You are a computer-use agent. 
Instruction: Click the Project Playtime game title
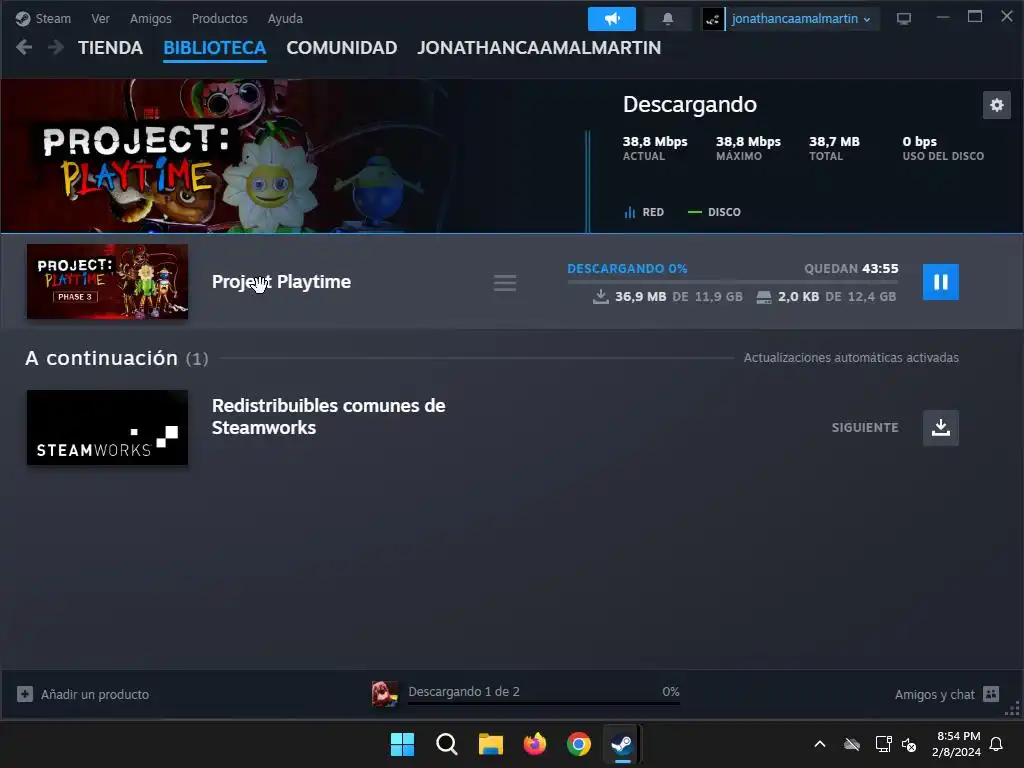281,281
